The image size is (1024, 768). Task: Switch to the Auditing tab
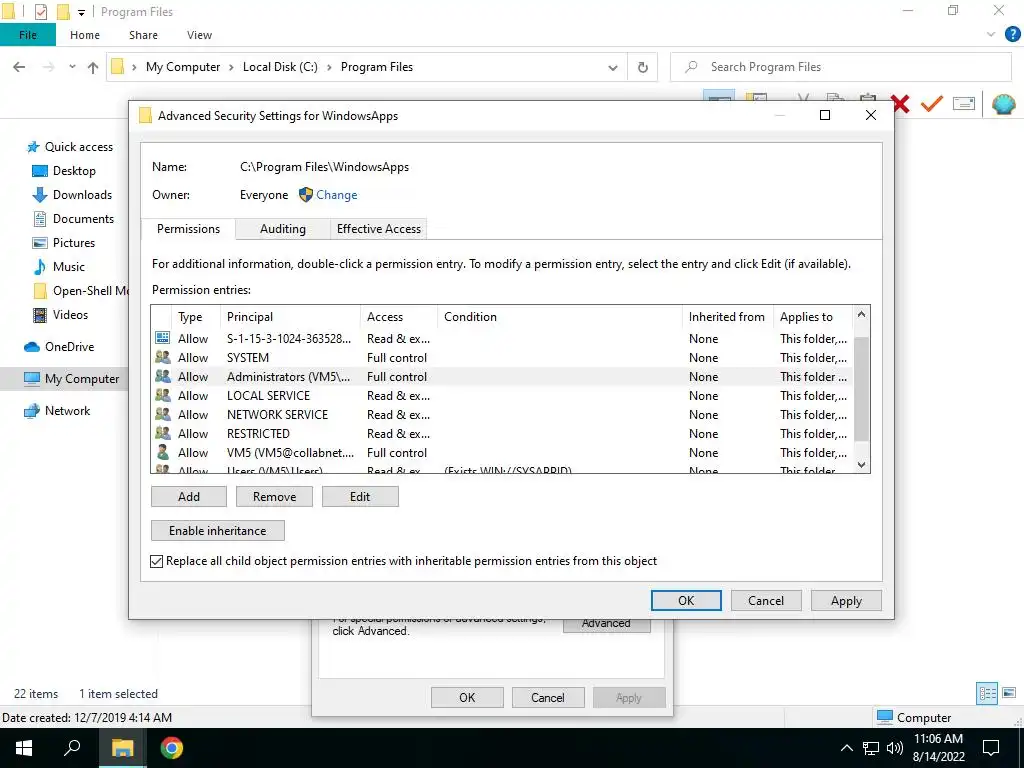(283, 229)
